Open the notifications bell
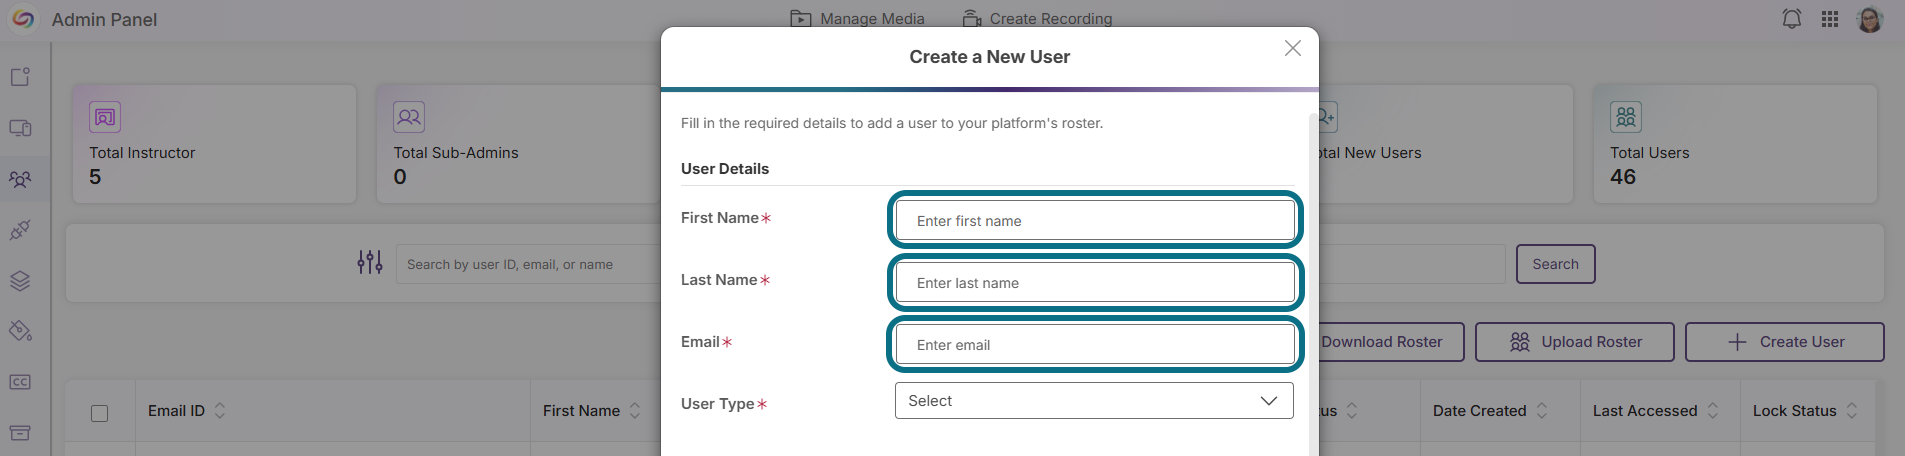 (1792, 19)
